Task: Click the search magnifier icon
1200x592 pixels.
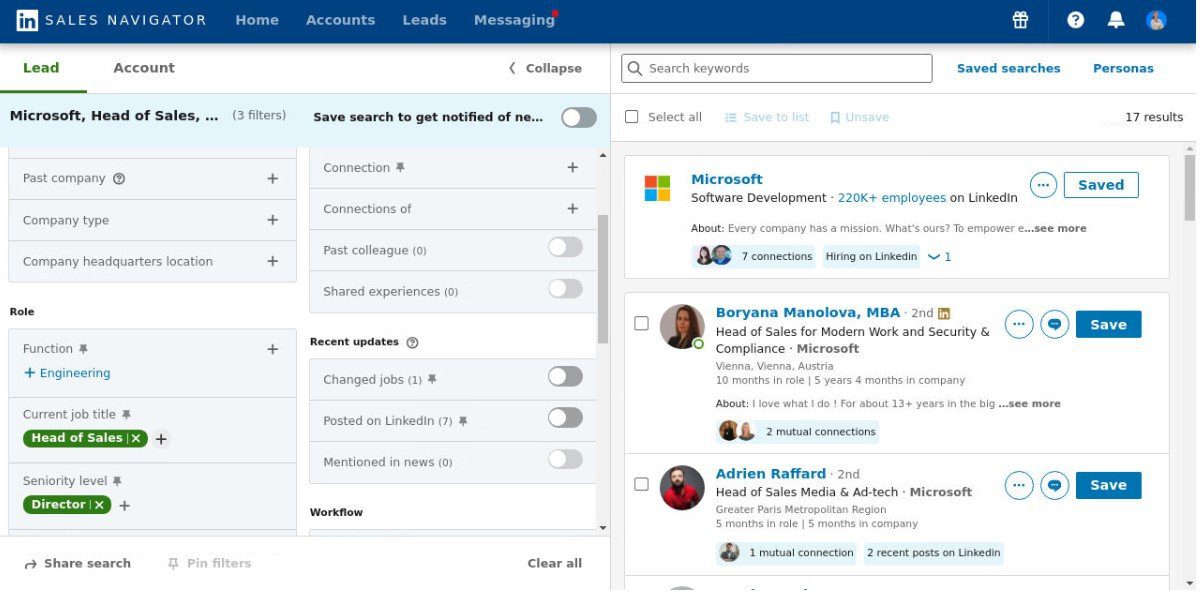Action: [x=634, y=68]
